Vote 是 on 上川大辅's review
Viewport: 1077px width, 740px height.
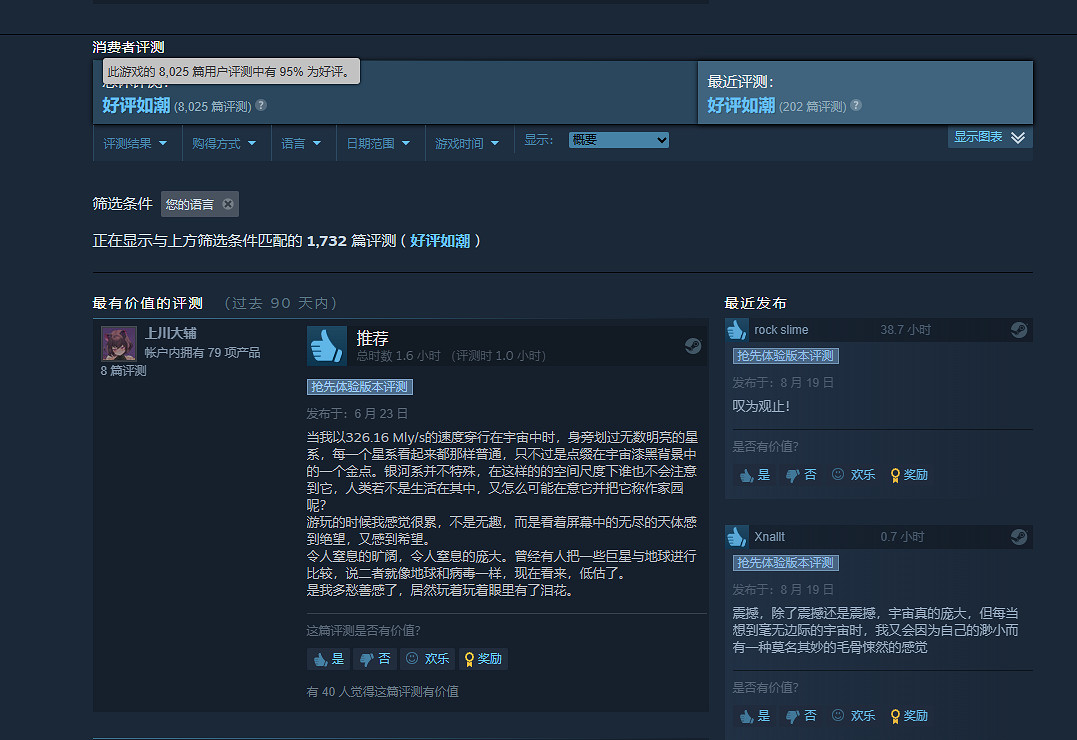coord(328,659)
